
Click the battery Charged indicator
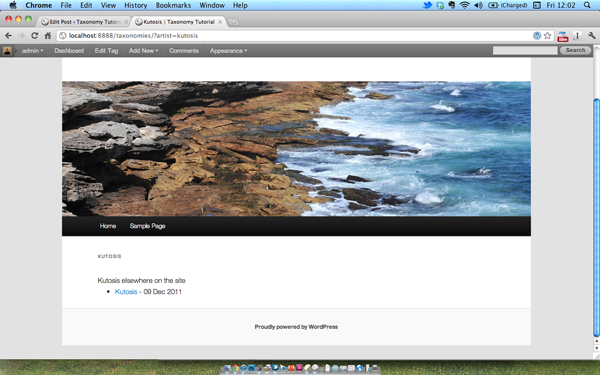(x=508, y=5)
